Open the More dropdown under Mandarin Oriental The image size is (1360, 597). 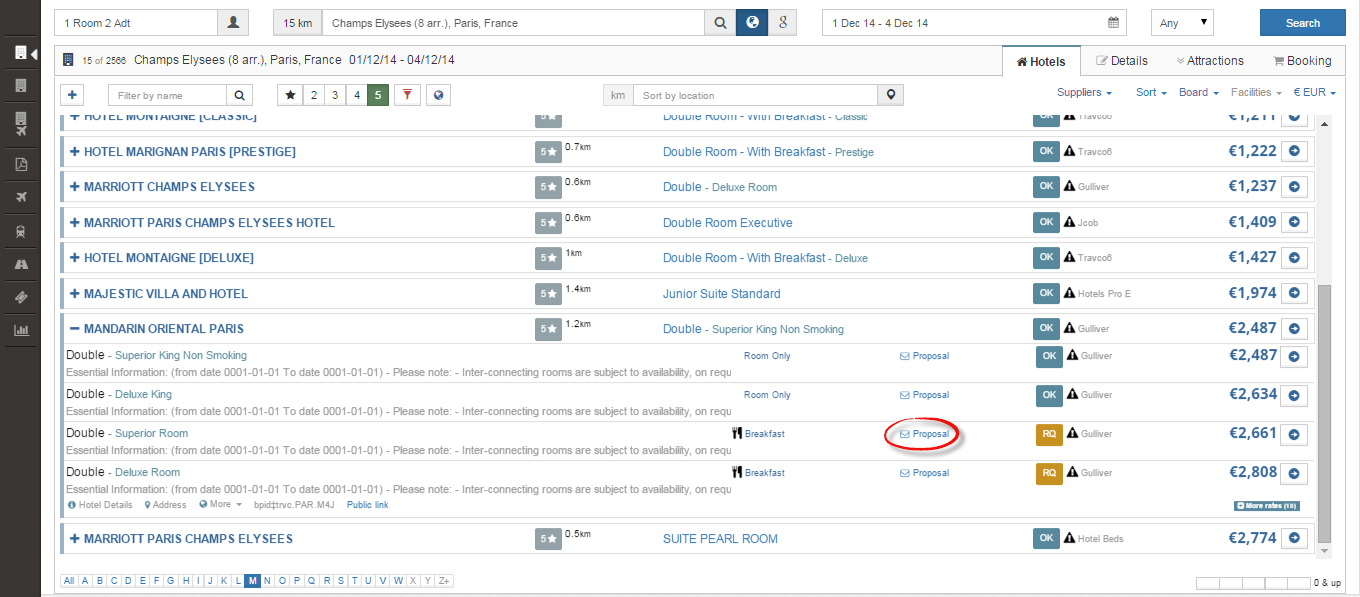tap(221, 505)
